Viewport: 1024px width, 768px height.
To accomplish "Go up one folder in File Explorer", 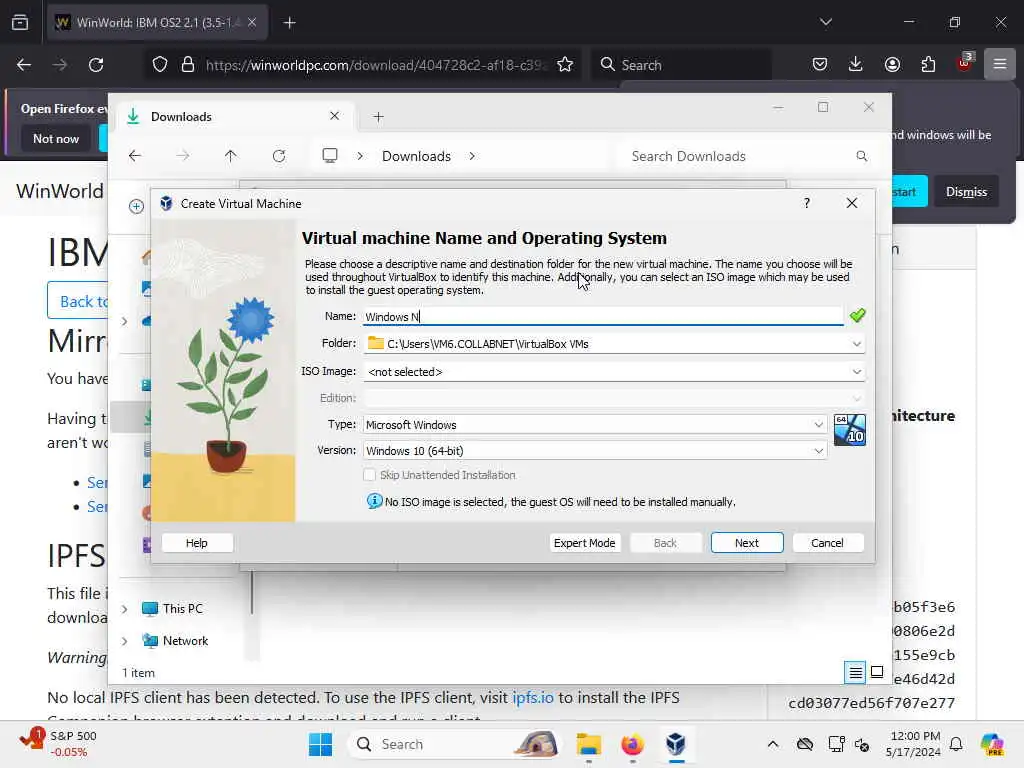I will [231, 156].
